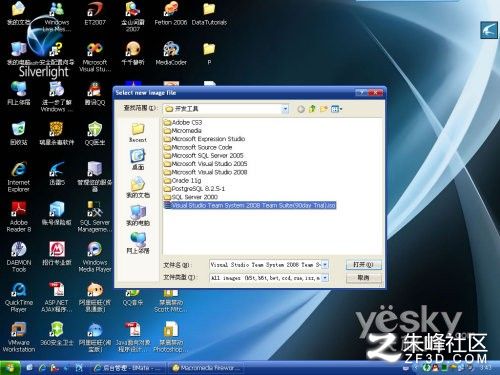Expand the Look in folder dropdown
Screen dimensions: 500x375
coord(285,109)
